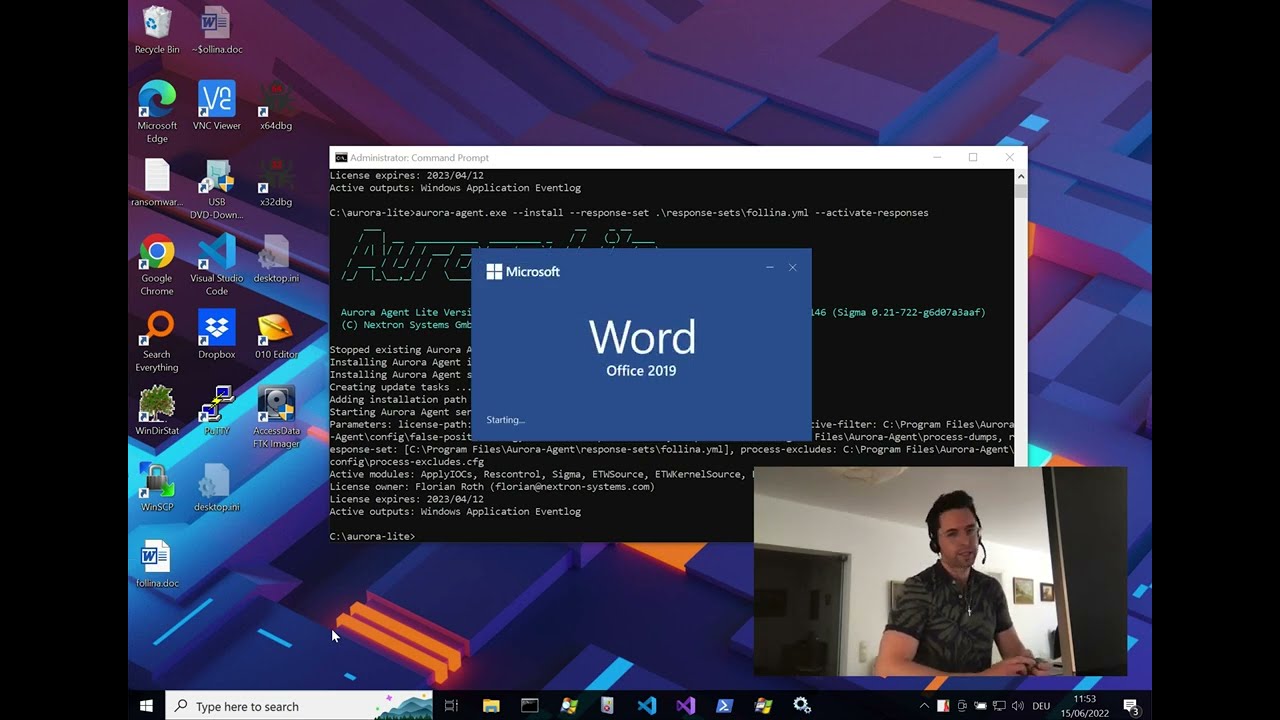Open the ~$ollina.doc temporary Word file
The width and height of the screenshot is (1280, 720).
click(x=217, y=30)
